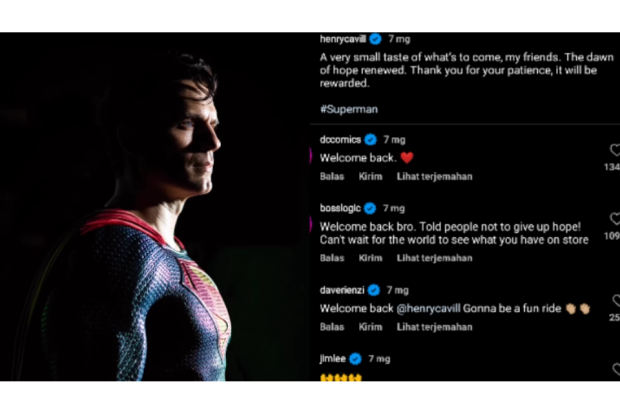Click Lihat terjemahan under dccomics comment
The image size is (620, 413).
(x=434, y=176)
